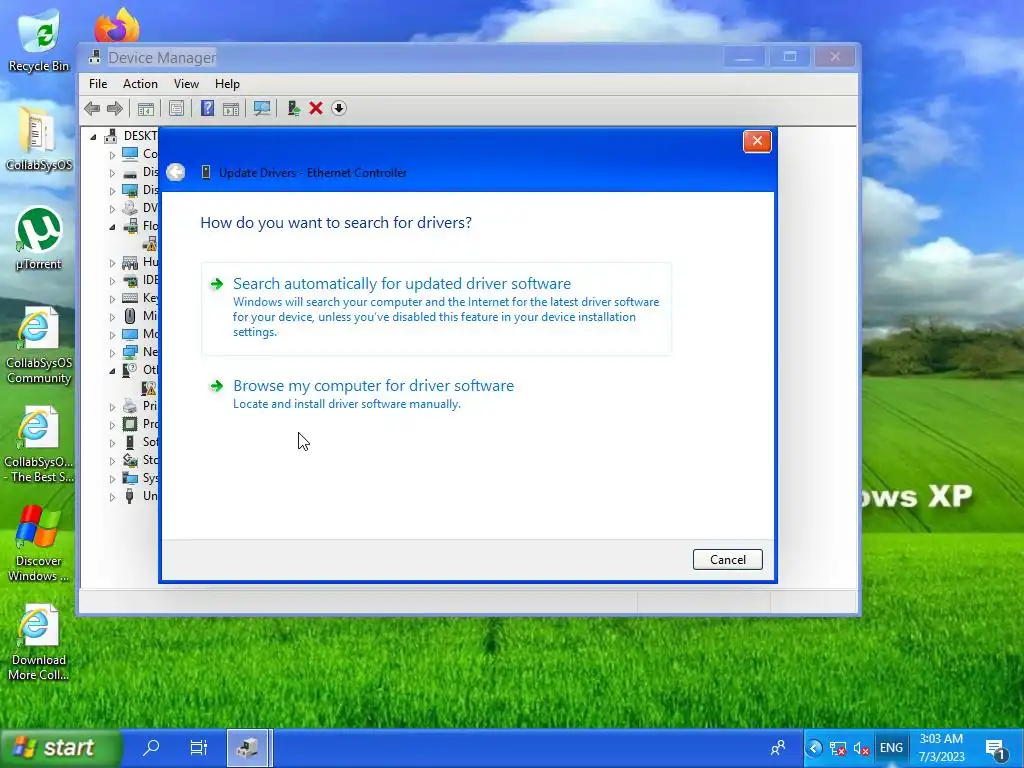The height and width of the screenshot is (768, 1024).
Task: Select the Un... Universal Serial Bus item
Action: click(140, 496)
